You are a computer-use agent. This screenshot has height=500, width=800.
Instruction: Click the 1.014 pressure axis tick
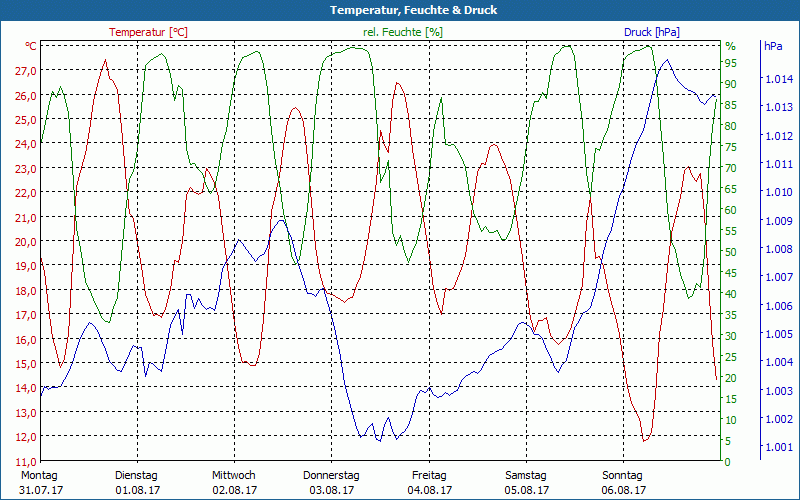click(x=778, y=79)
